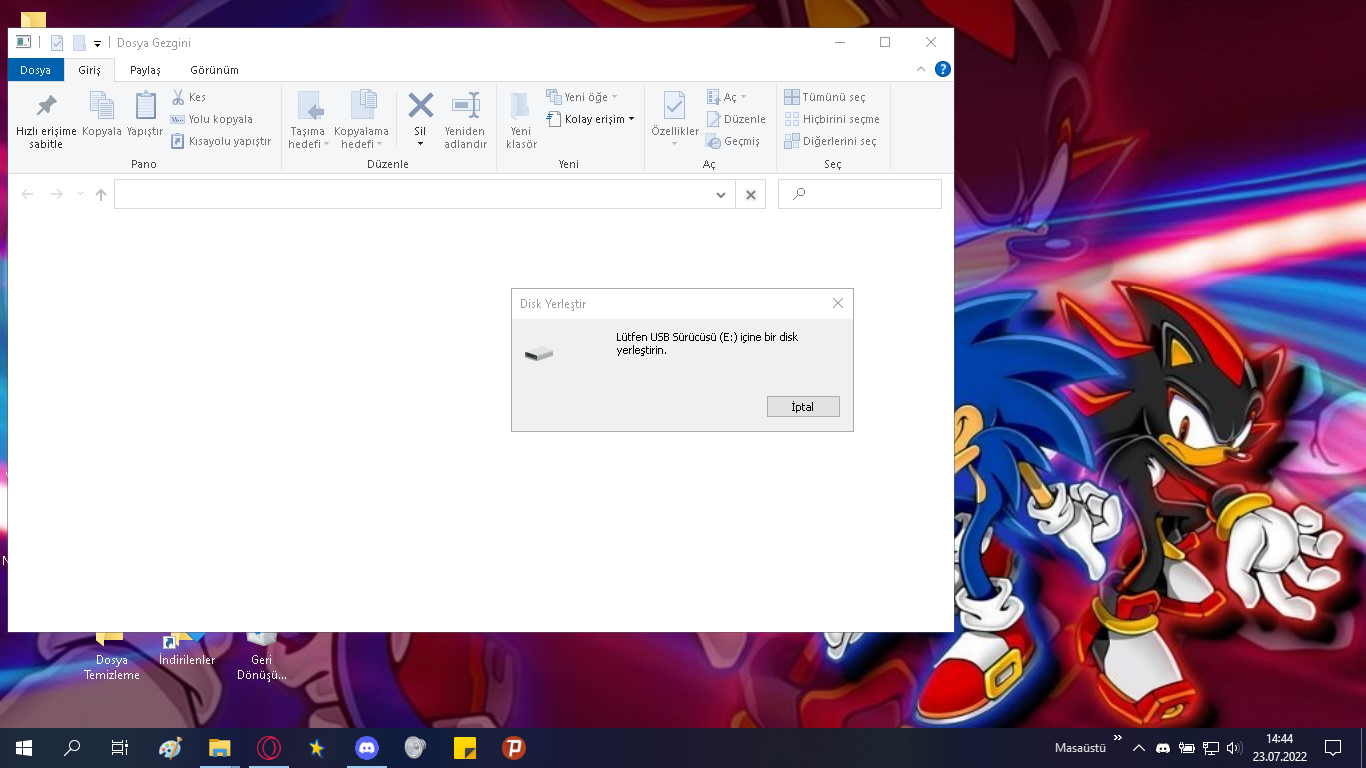Viewport: 1366px width, 768px height.
Task: Click the address bar input field
Action: click(x=413, y=195)
